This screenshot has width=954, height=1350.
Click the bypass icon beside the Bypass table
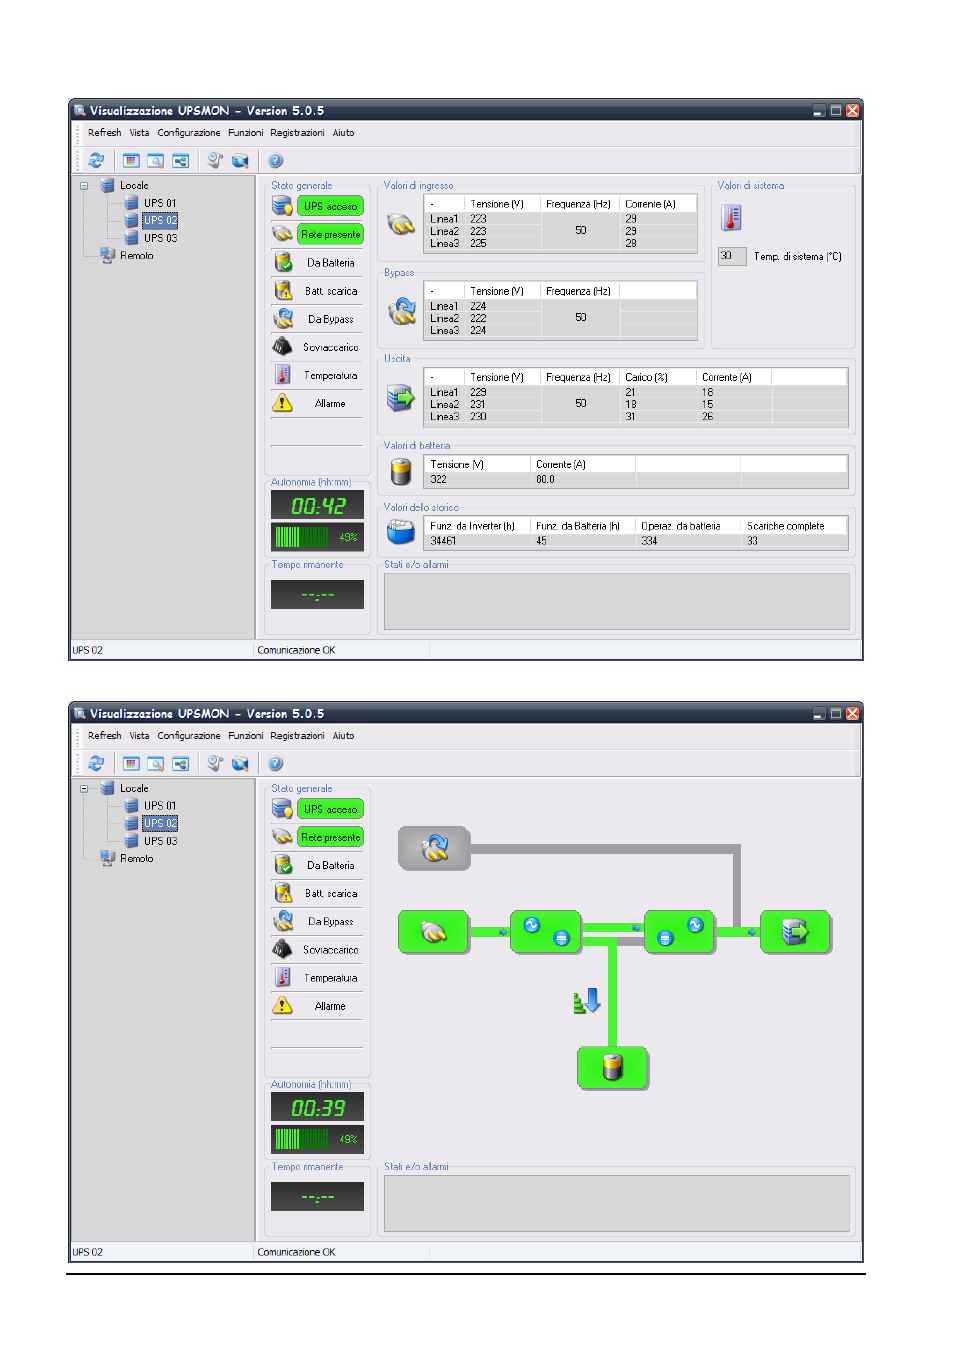(x=402, y=311)
